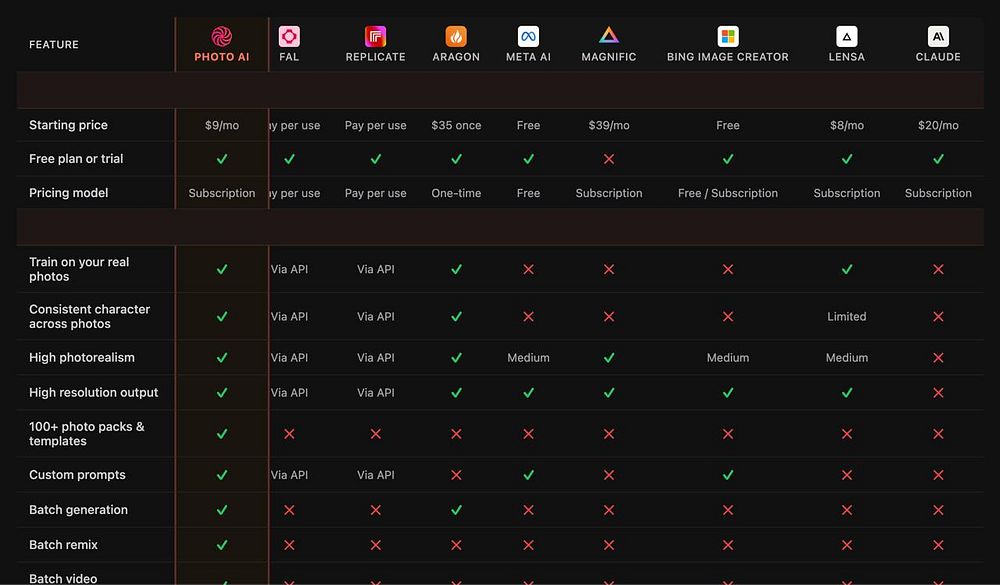Click Lensa checkmark for Train on your real photos
Image resolution: width=1000 pixels, height=585 pixels.
(x=847, y=269)
